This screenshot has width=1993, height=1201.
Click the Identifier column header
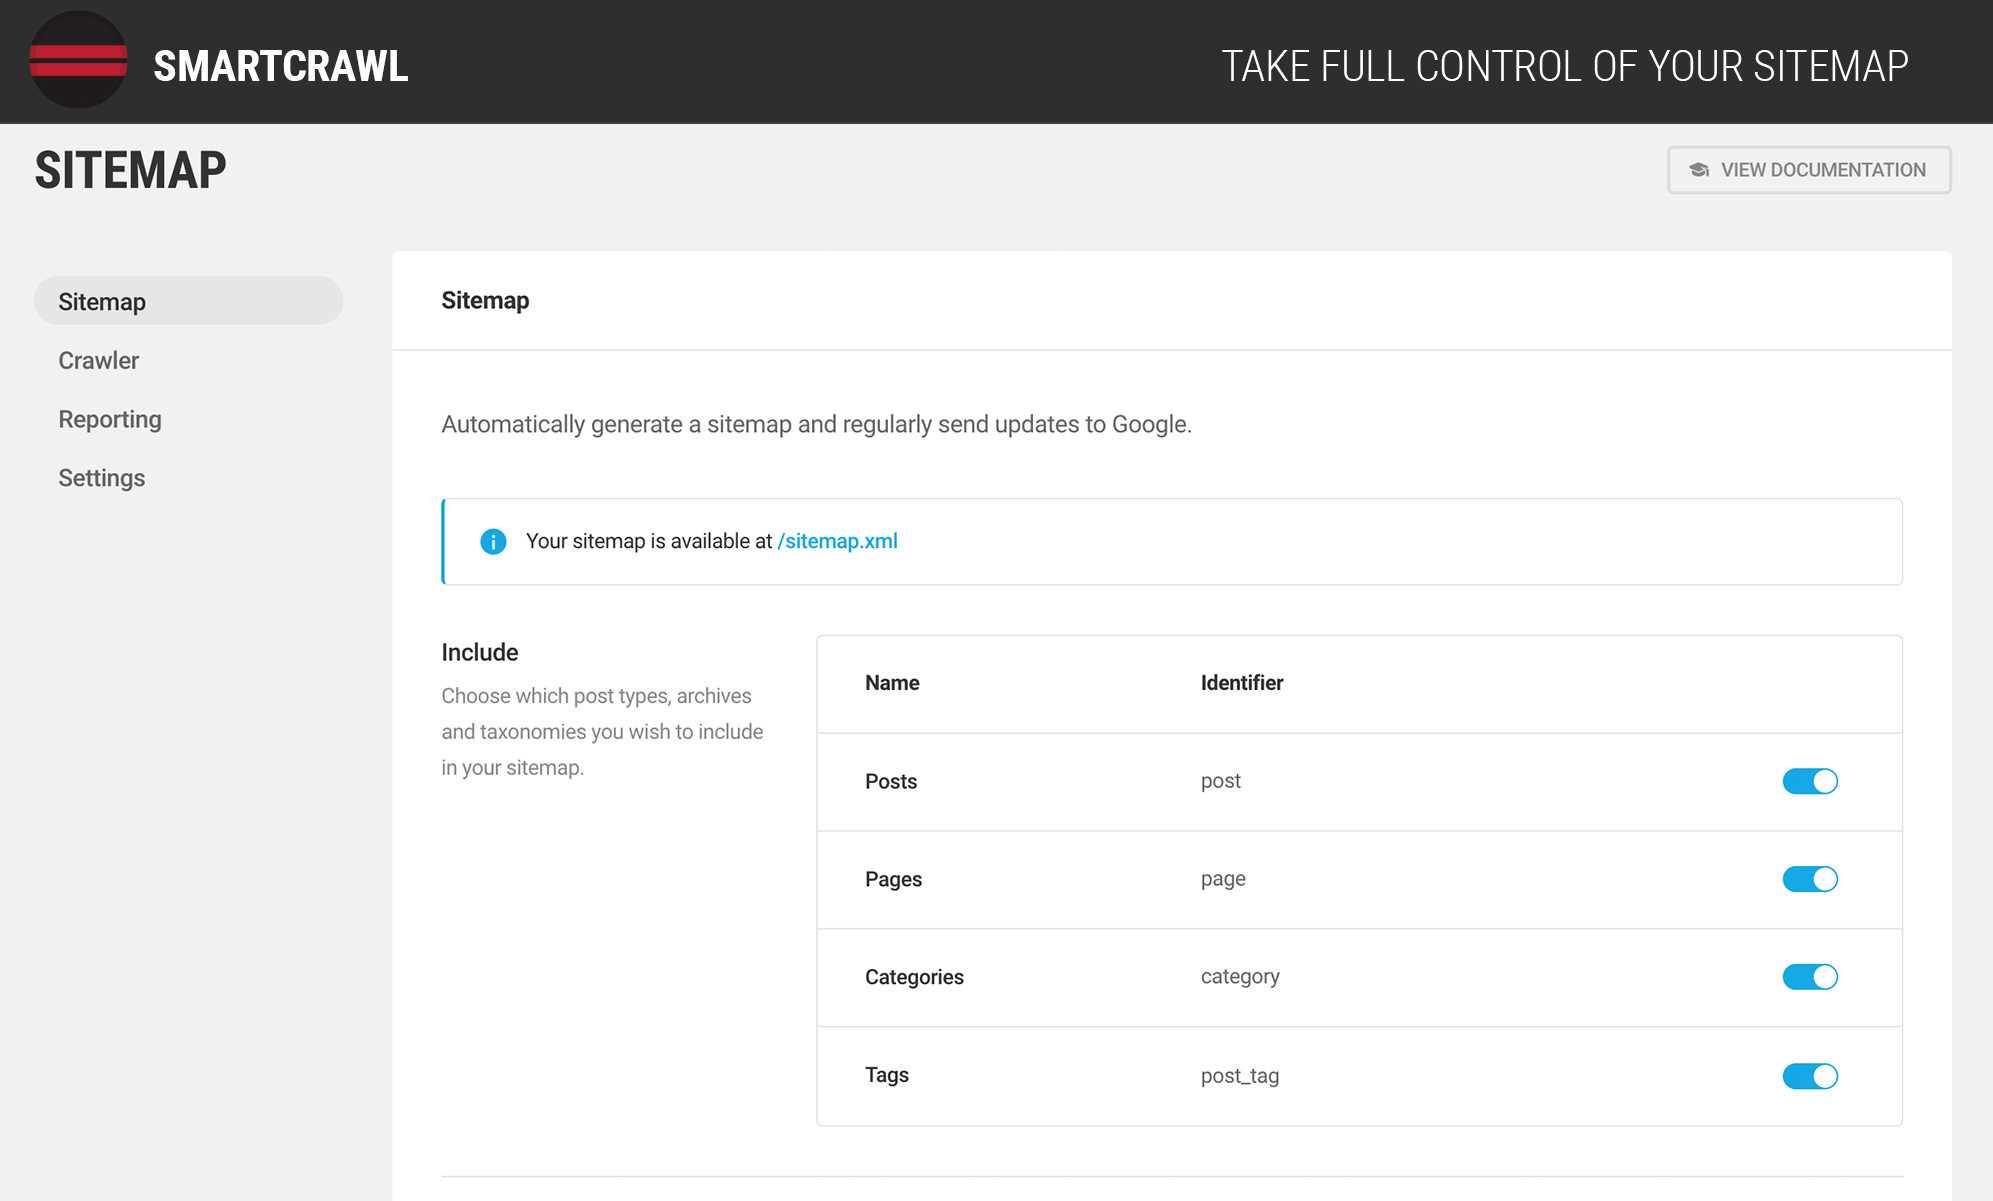(1241, 683)
